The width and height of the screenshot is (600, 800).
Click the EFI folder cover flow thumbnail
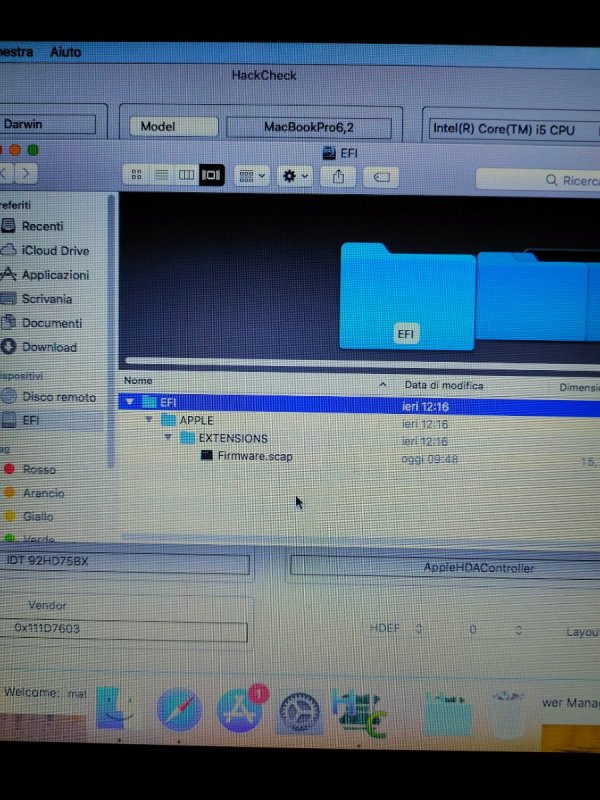tap(407, 296)
